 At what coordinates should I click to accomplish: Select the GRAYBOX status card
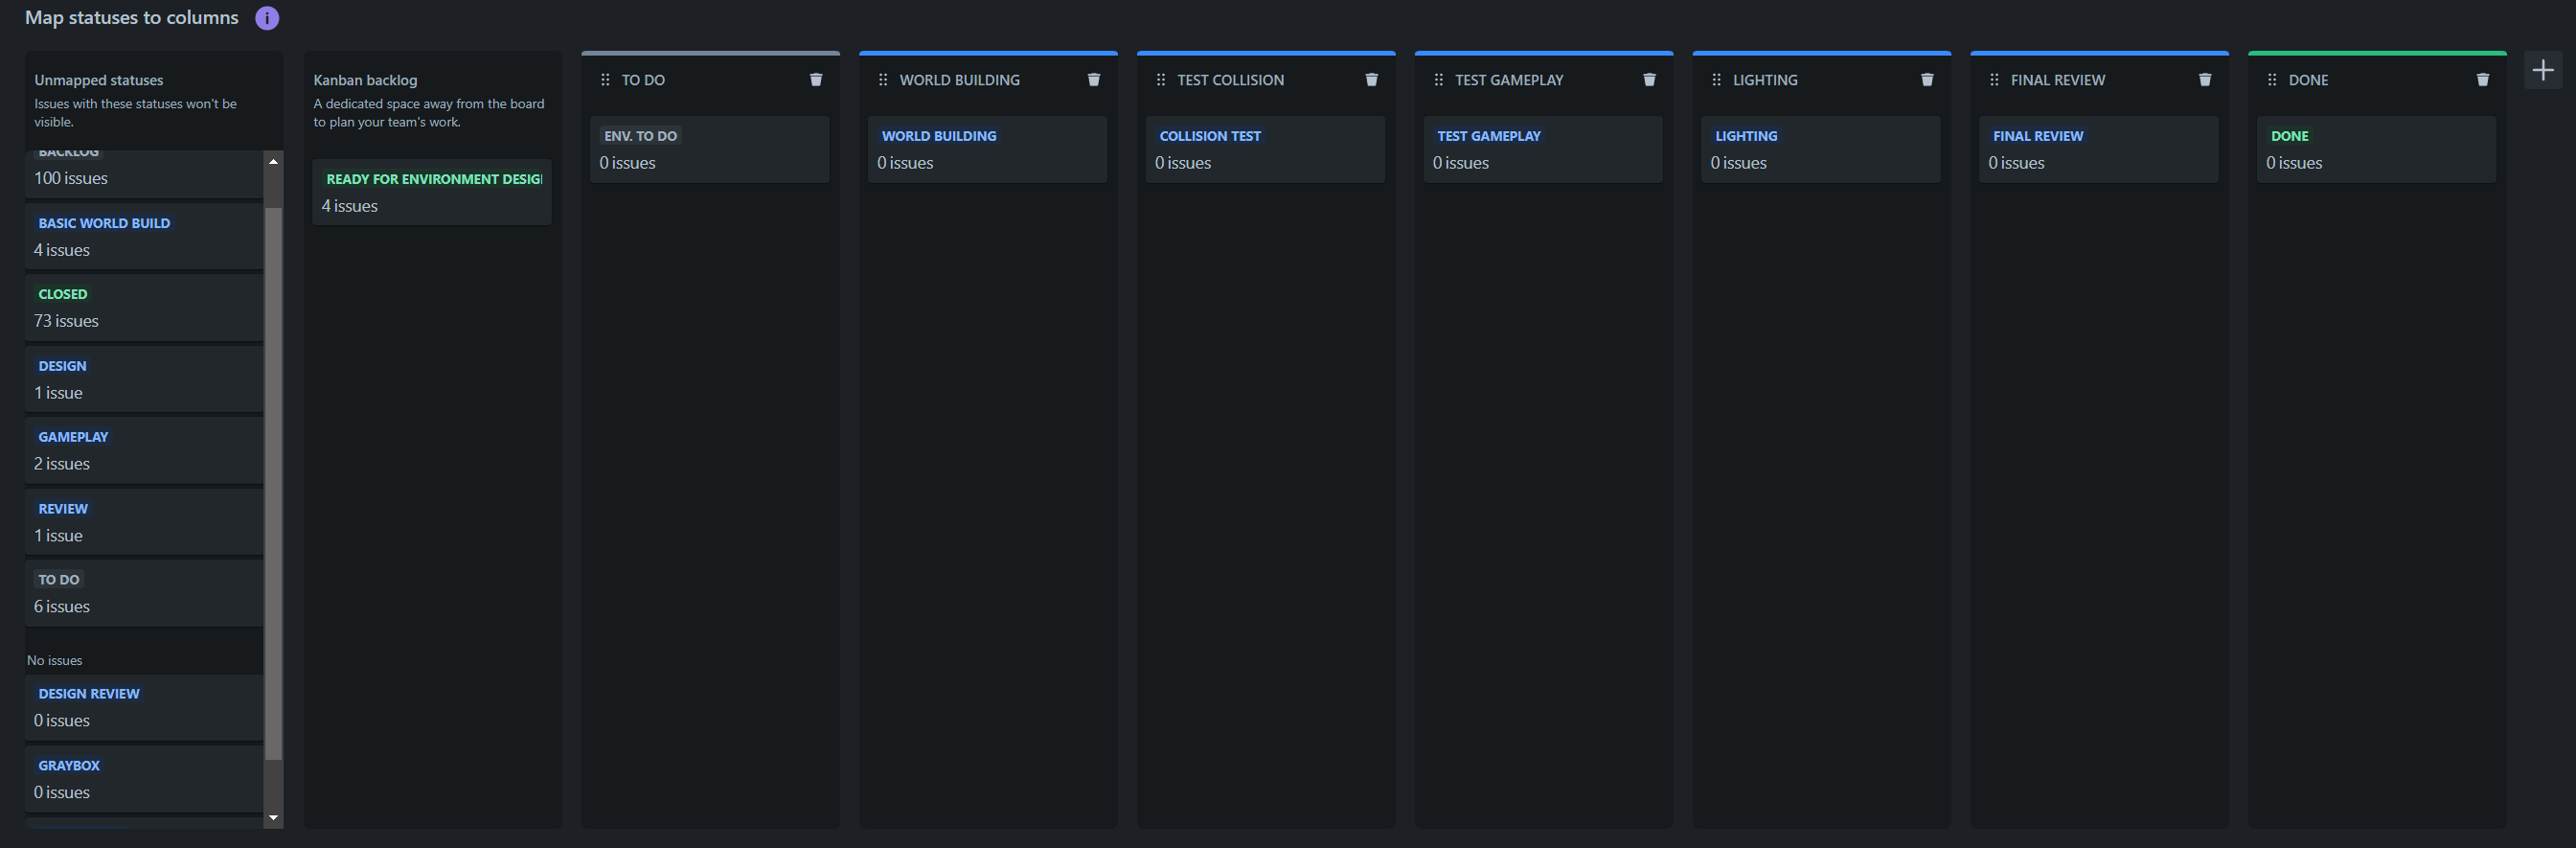coord(144,779)
